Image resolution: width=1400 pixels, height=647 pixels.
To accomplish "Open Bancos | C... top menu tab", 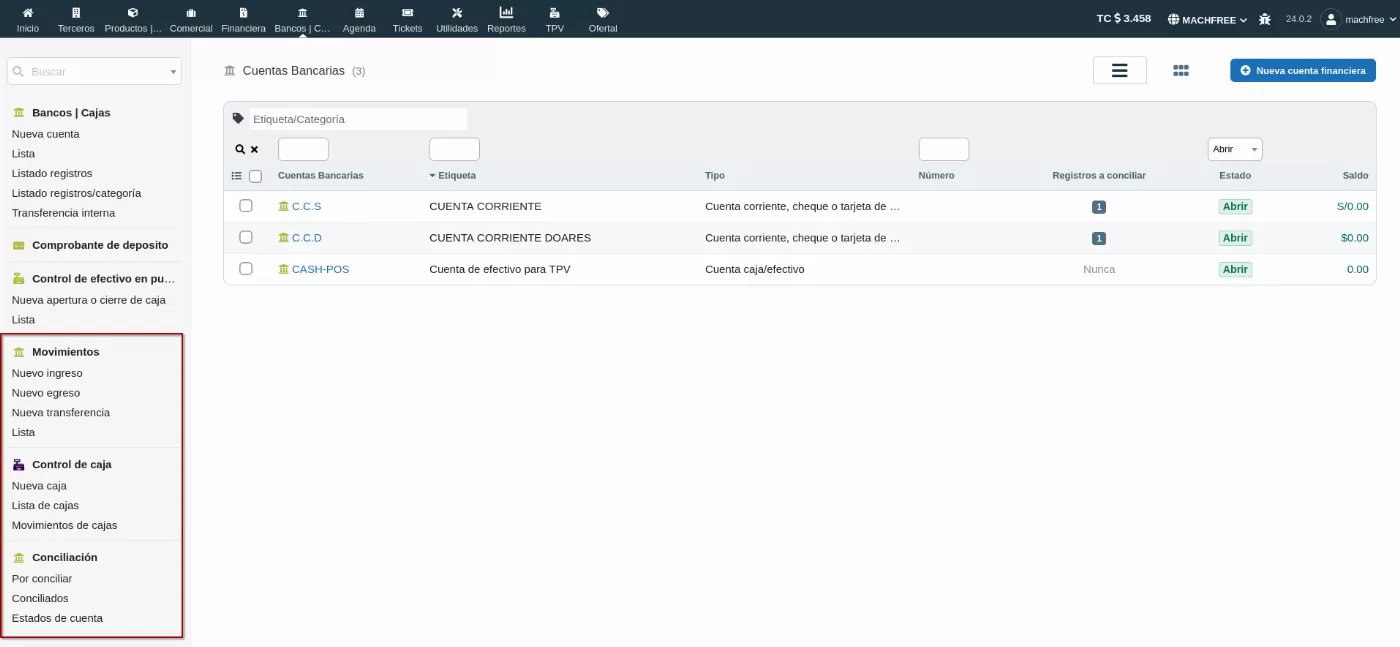I will [302, 19].
